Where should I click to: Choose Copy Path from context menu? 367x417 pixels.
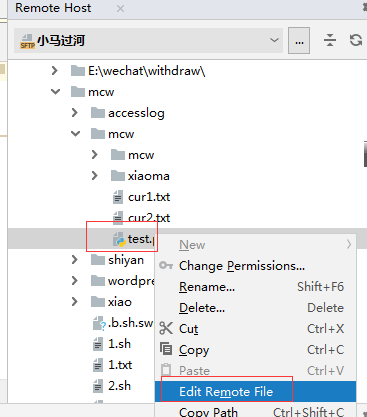255,411
